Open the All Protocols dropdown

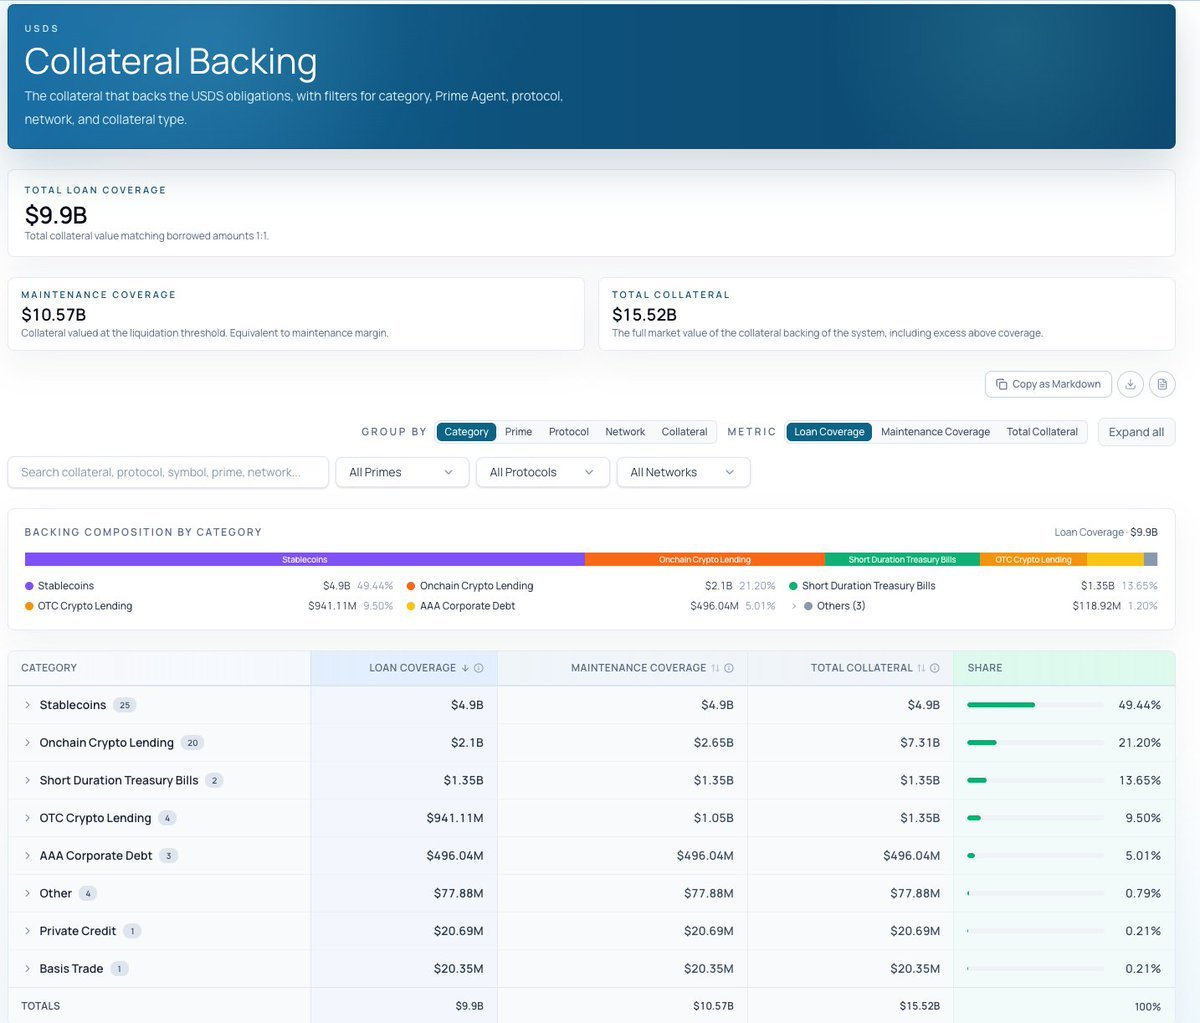(x=543, y=472)
